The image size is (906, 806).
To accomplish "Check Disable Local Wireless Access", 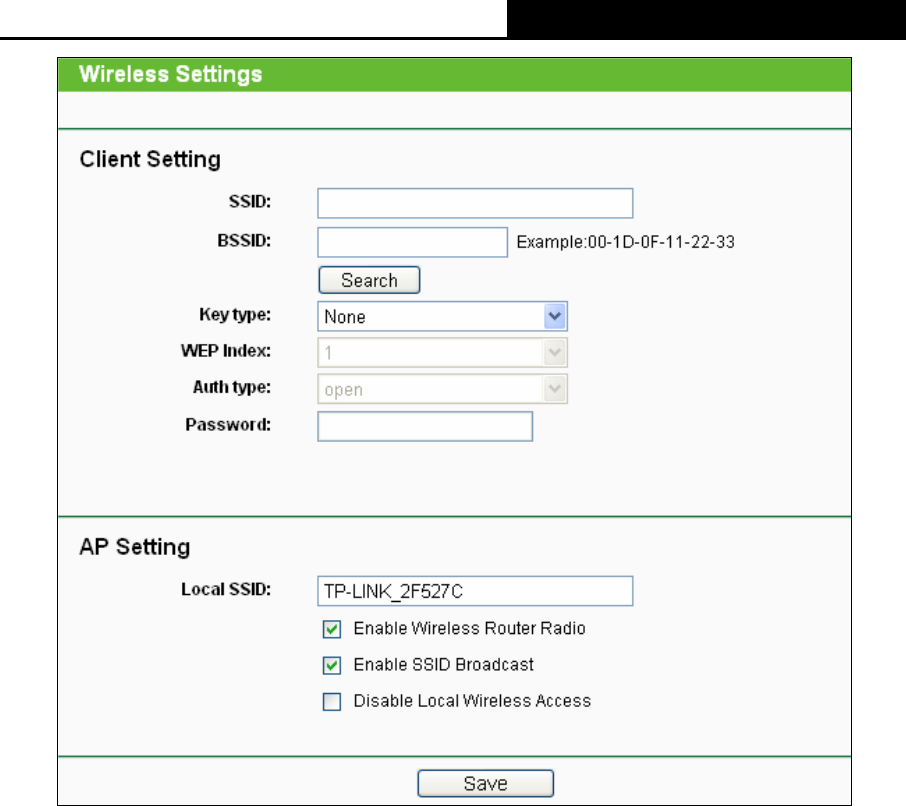I will (332, 702).
